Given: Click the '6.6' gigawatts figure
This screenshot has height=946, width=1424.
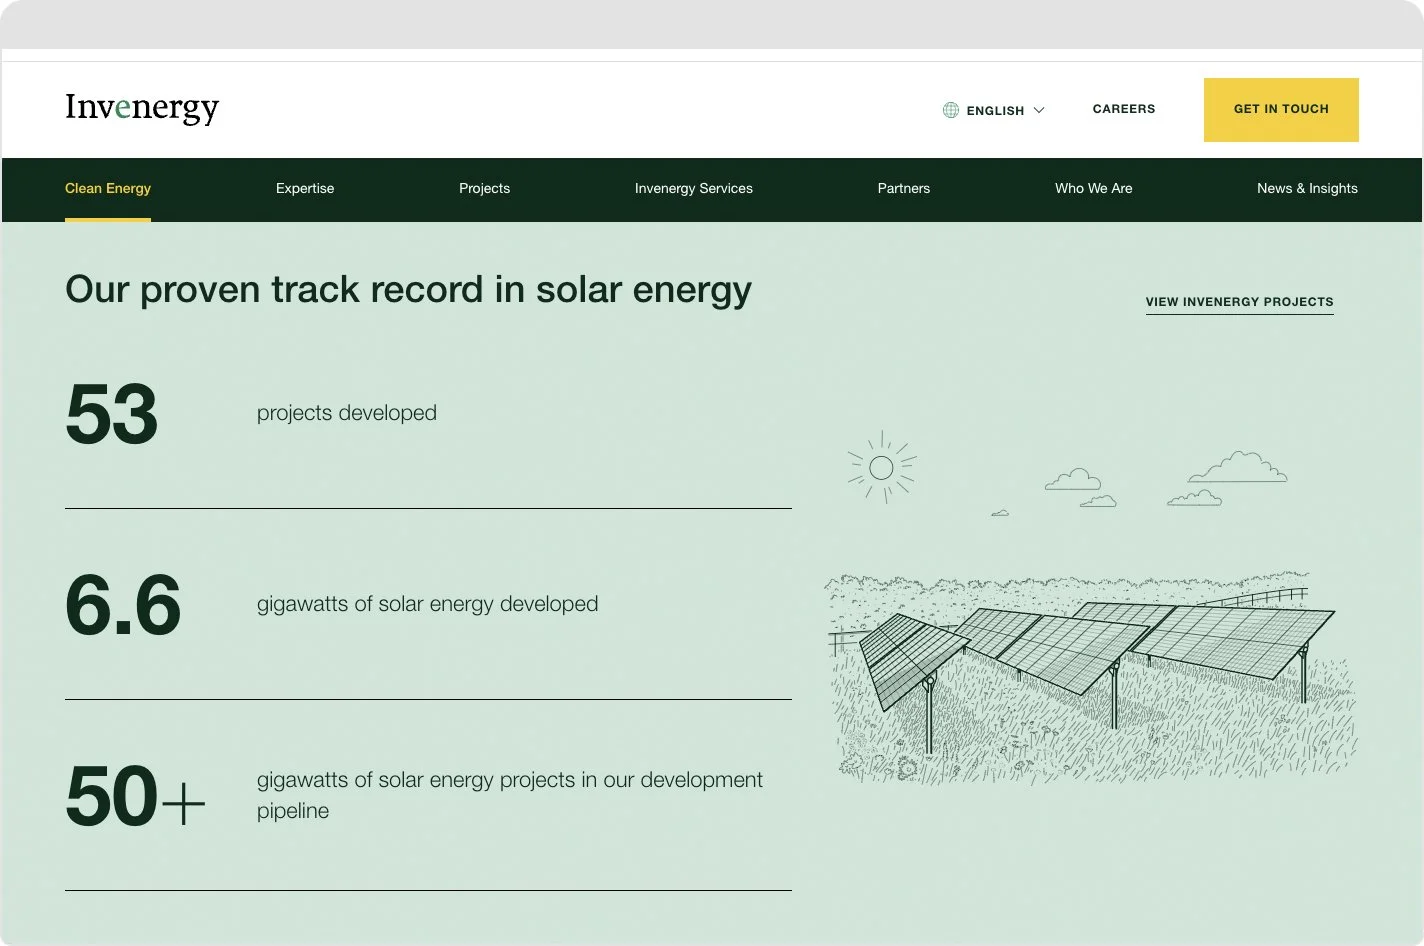Looking at the screenshot, I should pyautogui.click(x=123, y=605).
